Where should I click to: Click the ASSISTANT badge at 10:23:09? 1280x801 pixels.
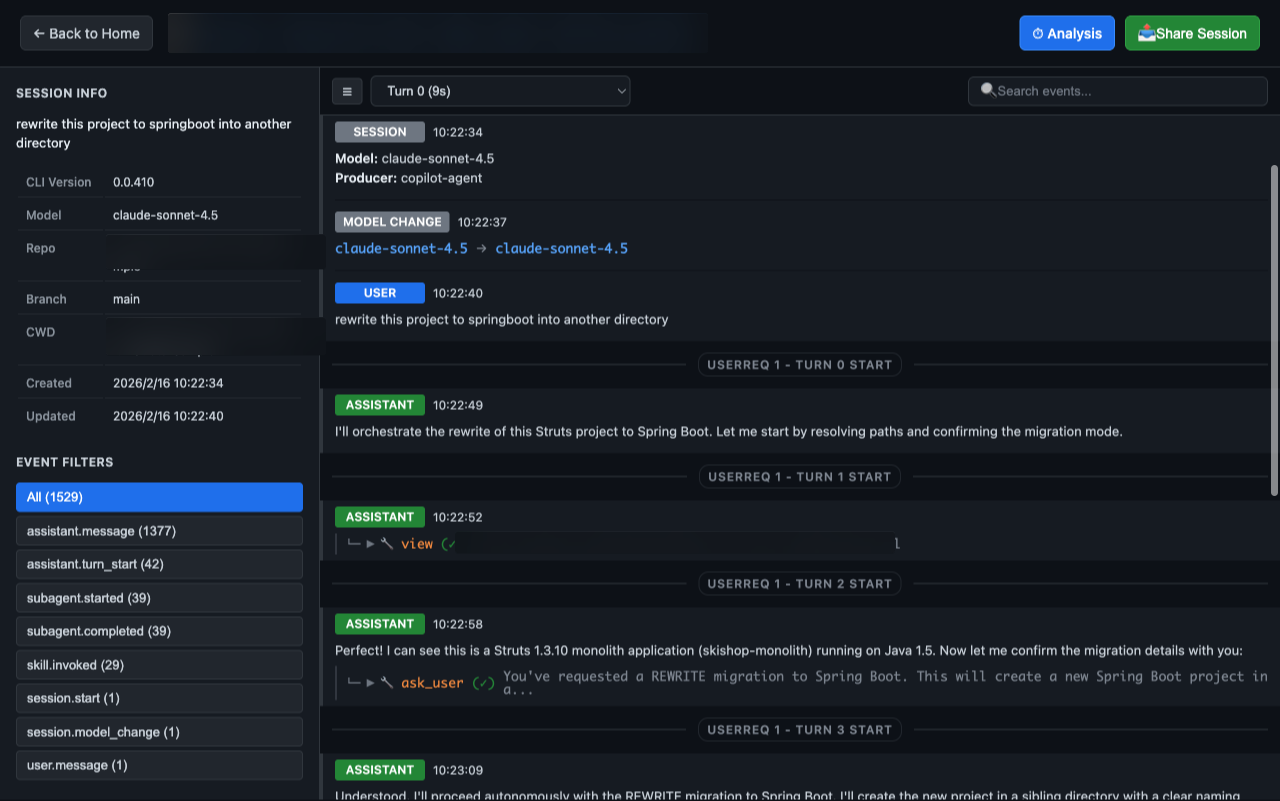click(x=380, y=770)
